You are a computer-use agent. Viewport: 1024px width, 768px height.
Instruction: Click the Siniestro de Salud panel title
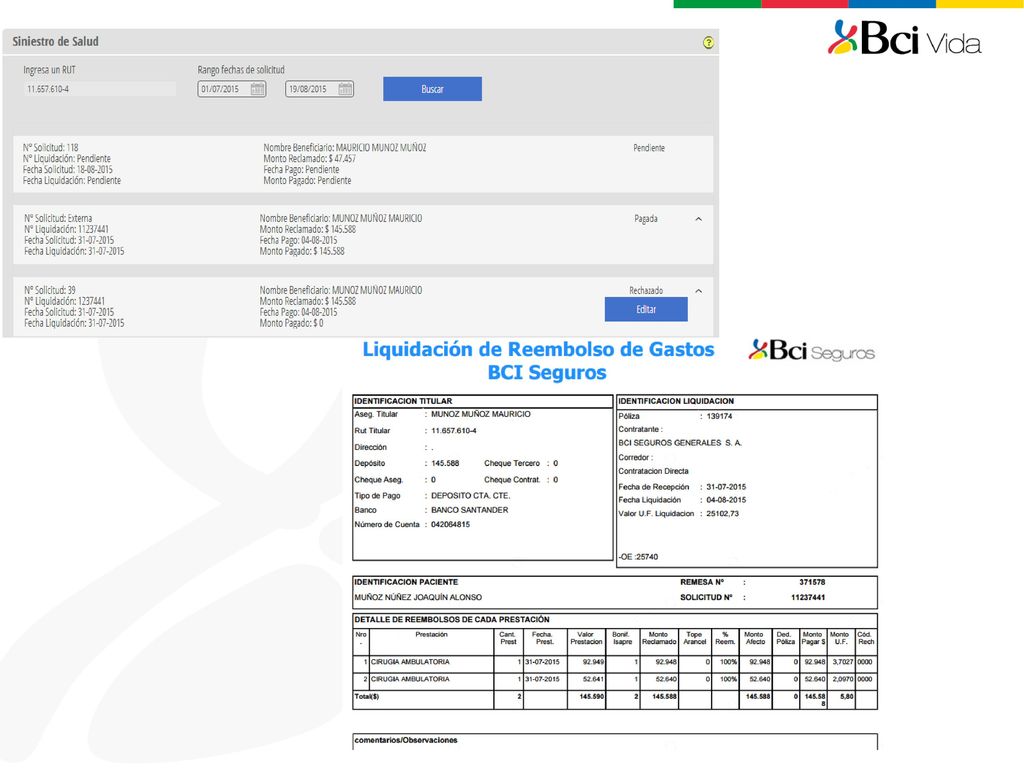coord(56,41)
